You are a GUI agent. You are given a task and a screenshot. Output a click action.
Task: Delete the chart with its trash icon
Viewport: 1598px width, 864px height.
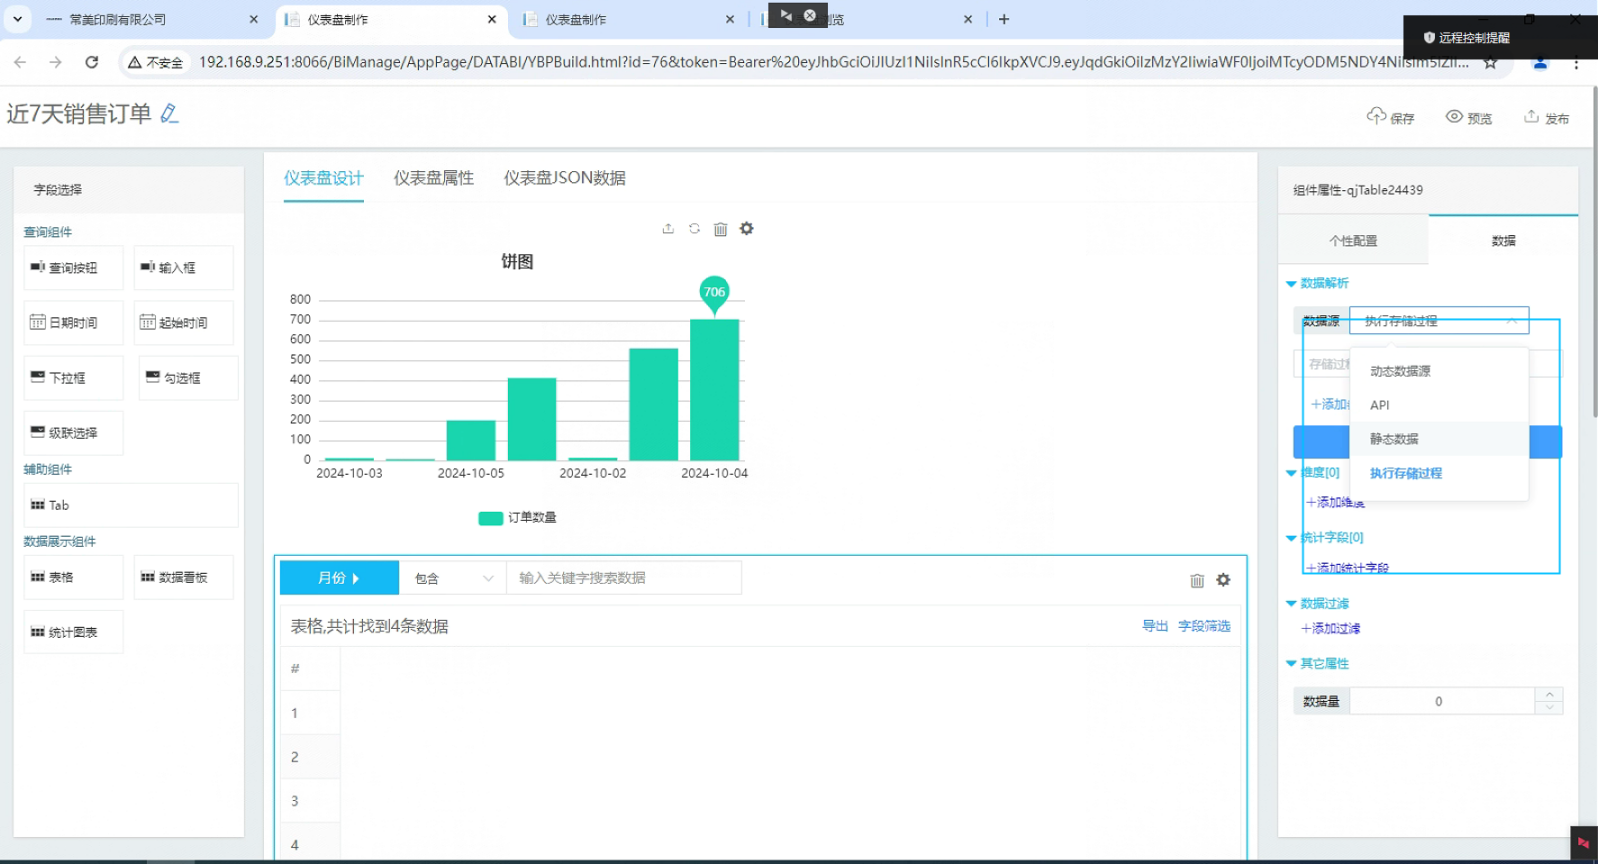pos(720,229)
